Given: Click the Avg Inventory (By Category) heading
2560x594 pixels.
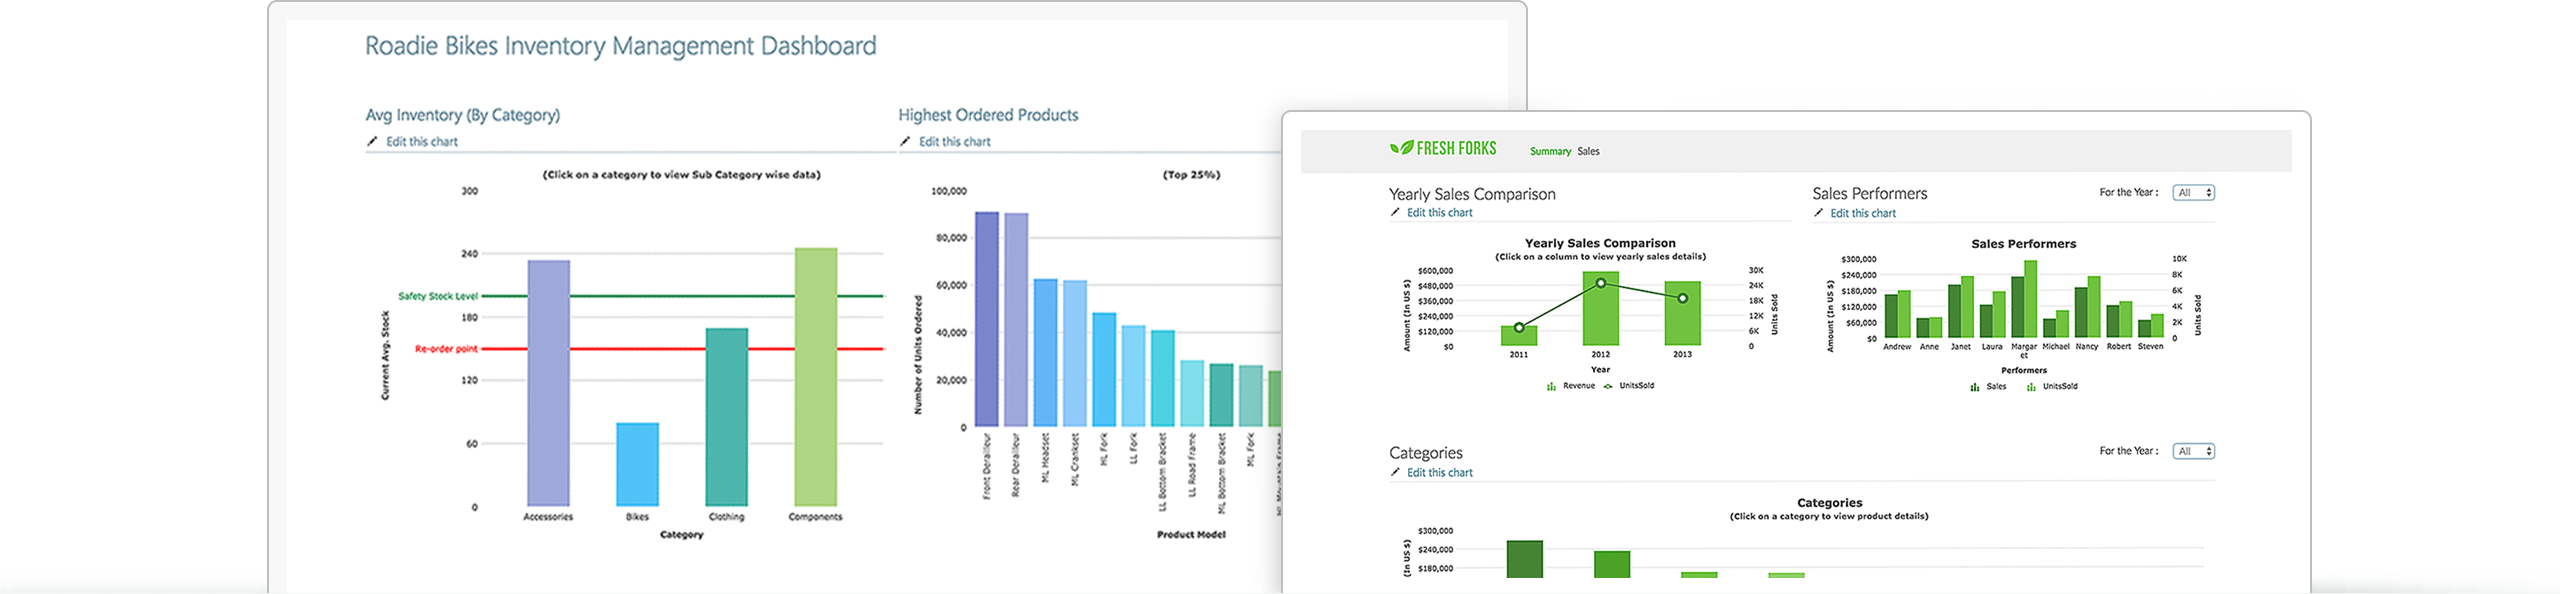Looking at the screenshot, I should pyautogui.click(x=462, y=115).
